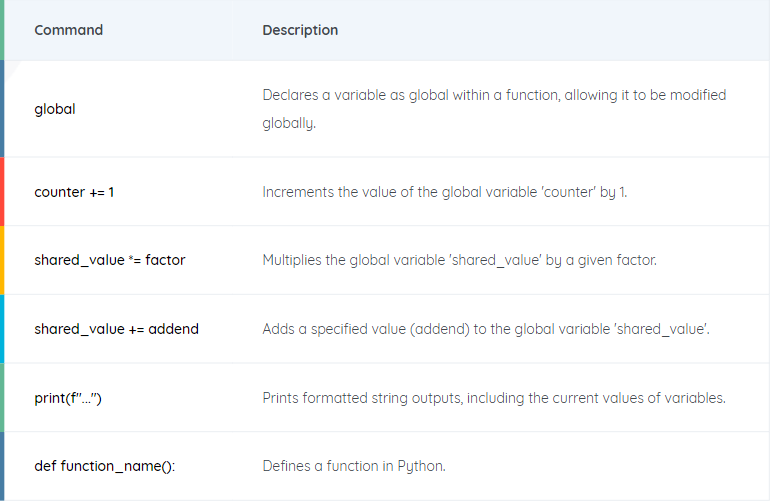Image resolution: width=770 pixels, height=501 pixels.
Task: Select description about incrementing counter by 1
Action: 444,192
